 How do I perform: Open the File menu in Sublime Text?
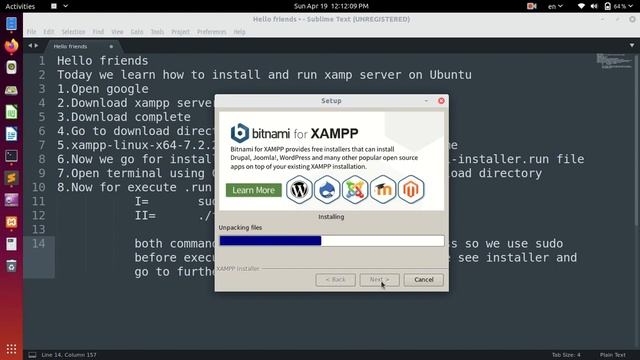pyautogui.click(x=31, y=32)
